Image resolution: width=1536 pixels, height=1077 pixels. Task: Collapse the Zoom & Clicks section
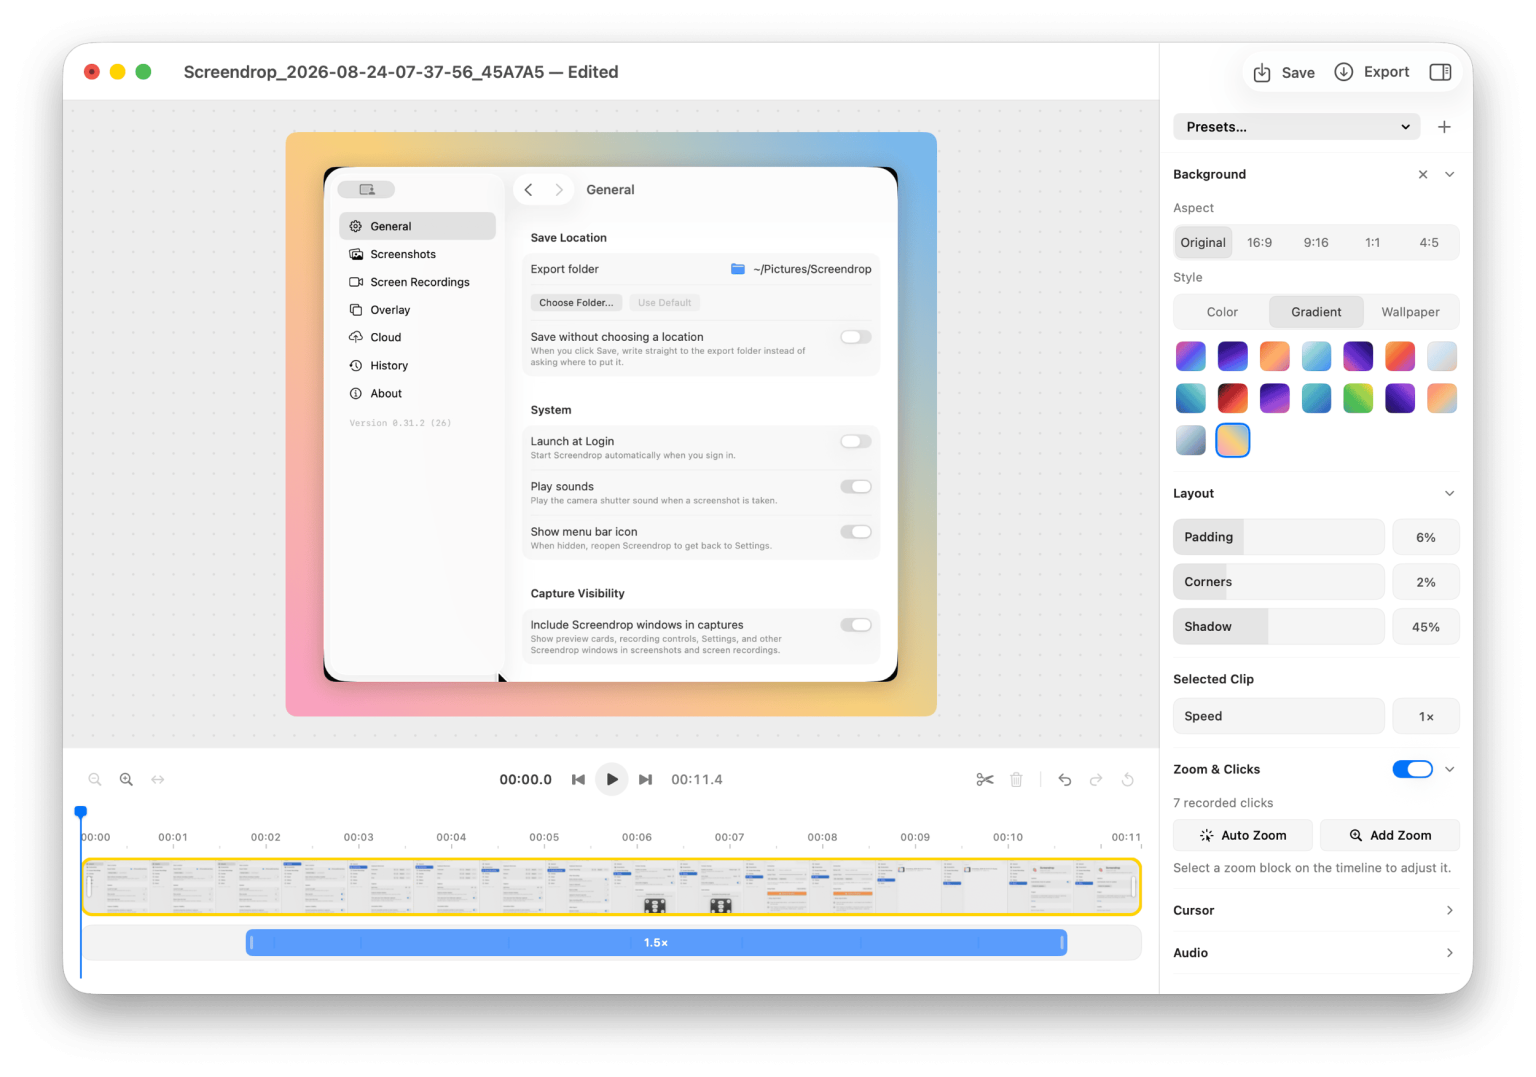pyautogui.click(x=1450, y=769)
